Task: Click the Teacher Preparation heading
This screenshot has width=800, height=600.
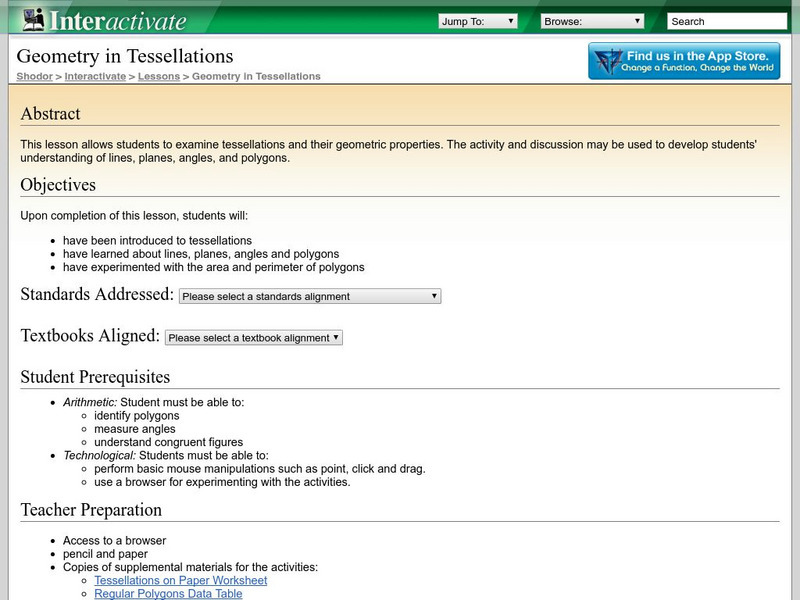Action: click(x=91, y=510)
